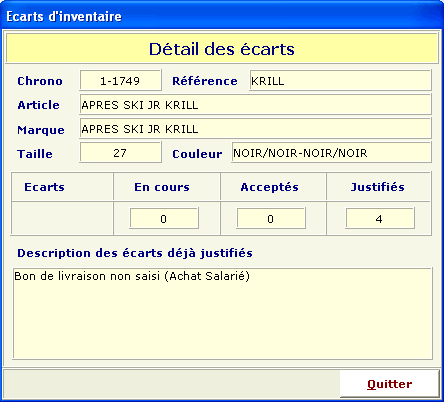Click the 'Marque' label
This screenshot has width=444, height=402.
(41, 130)
